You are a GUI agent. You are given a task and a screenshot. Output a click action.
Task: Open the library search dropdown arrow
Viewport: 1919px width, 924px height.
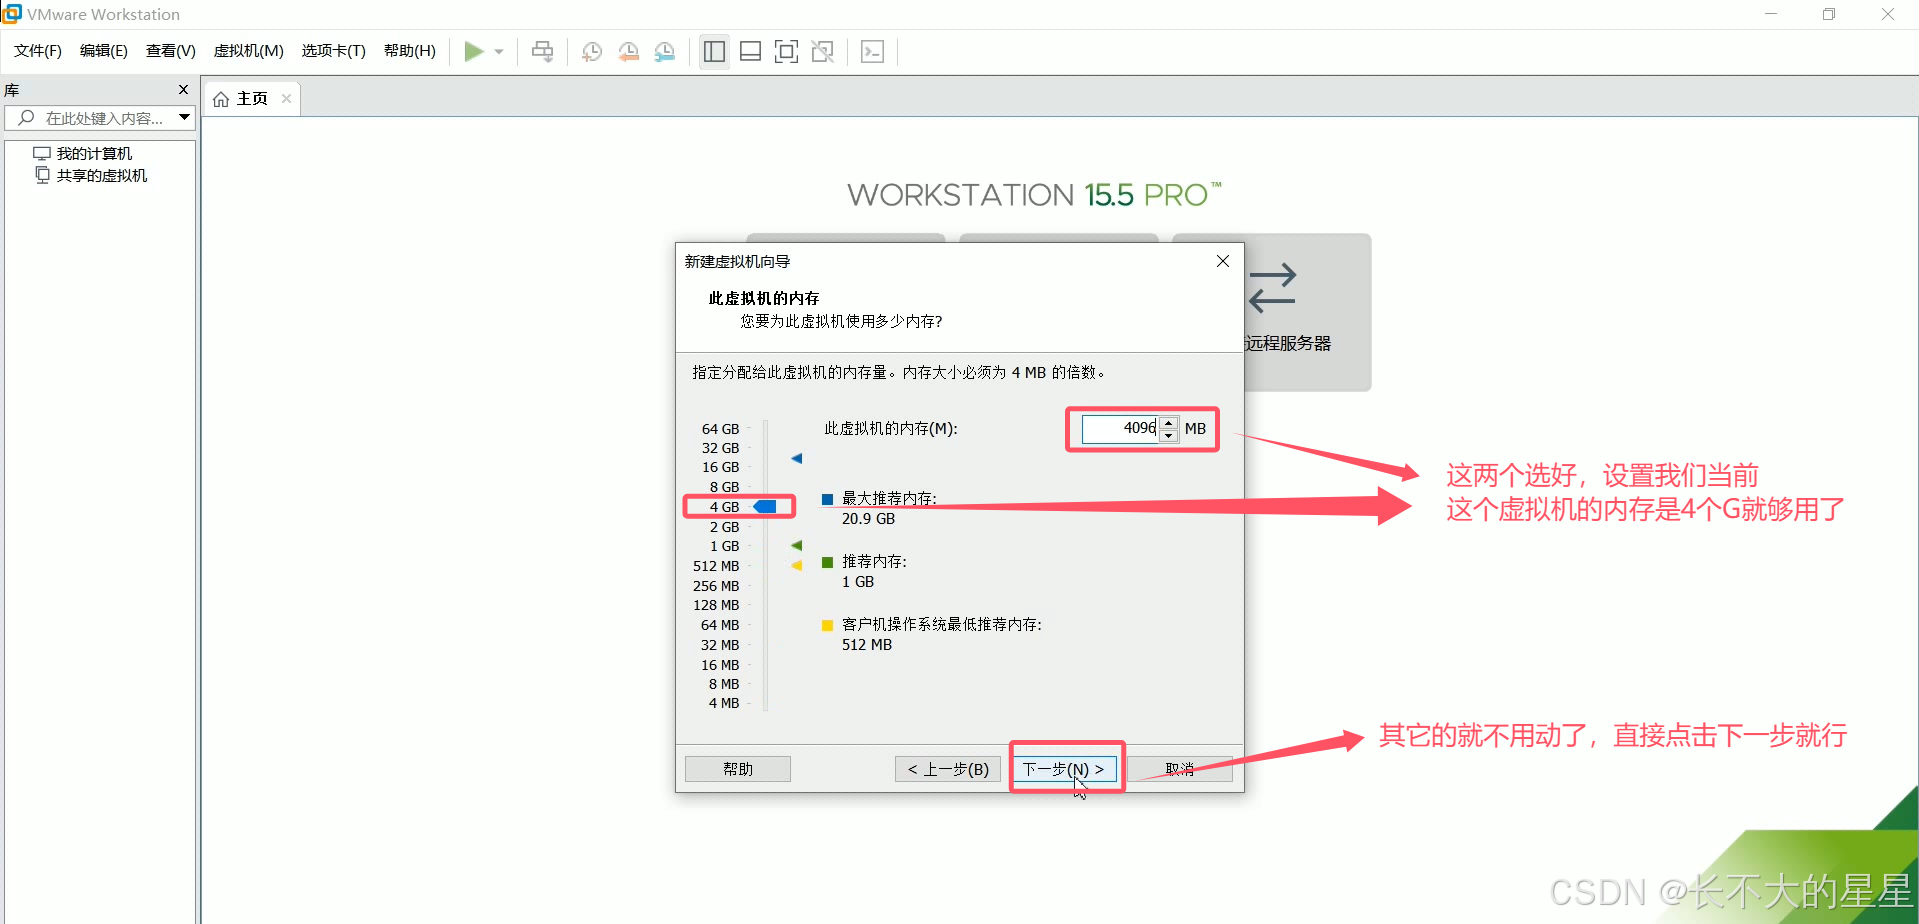[x=185, y=118]
